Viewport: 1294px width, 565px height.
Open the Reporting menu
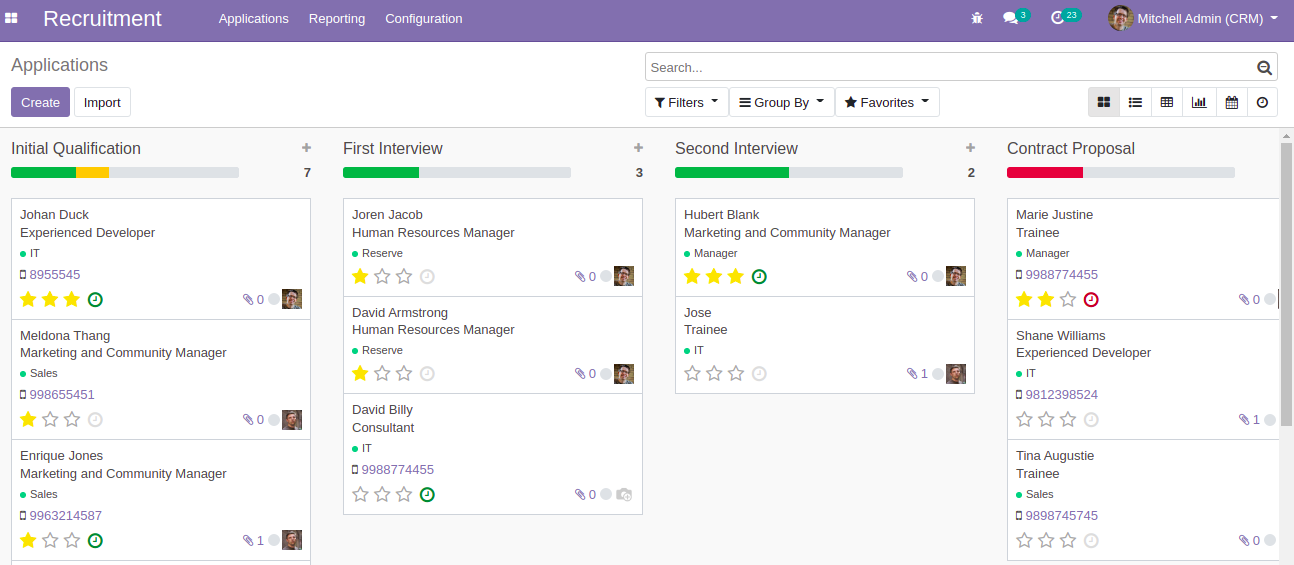pos(337,18)
